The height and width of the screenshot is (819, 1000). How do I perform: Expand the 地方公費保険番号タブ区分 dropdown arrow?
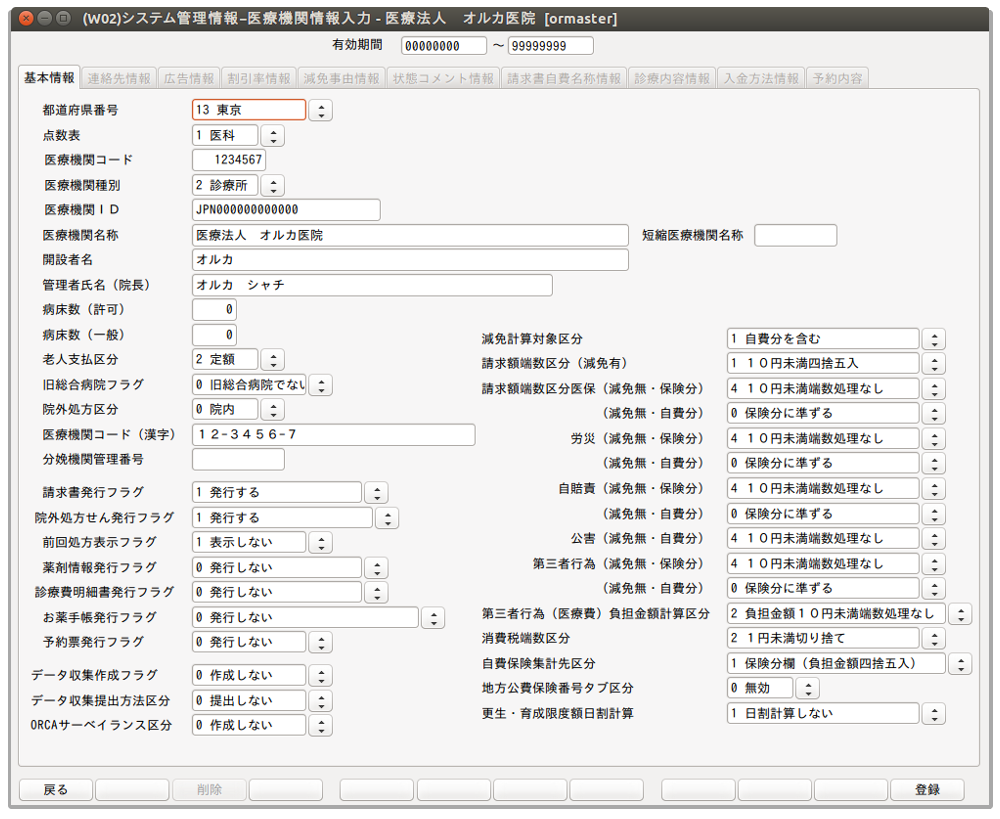coord(808,688)
